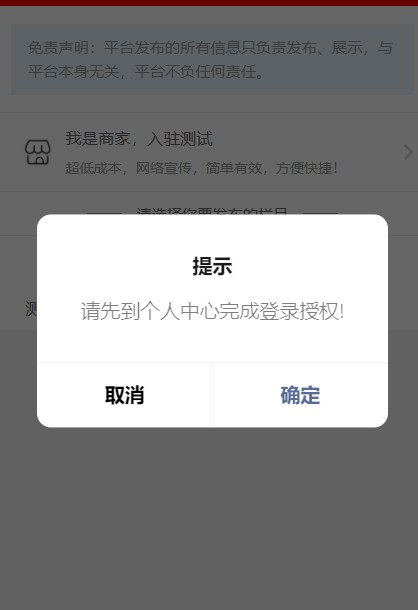Click the 简单有效 text in merchant subtitle
This screenshot has height=610, width=418.
[234, 168]
